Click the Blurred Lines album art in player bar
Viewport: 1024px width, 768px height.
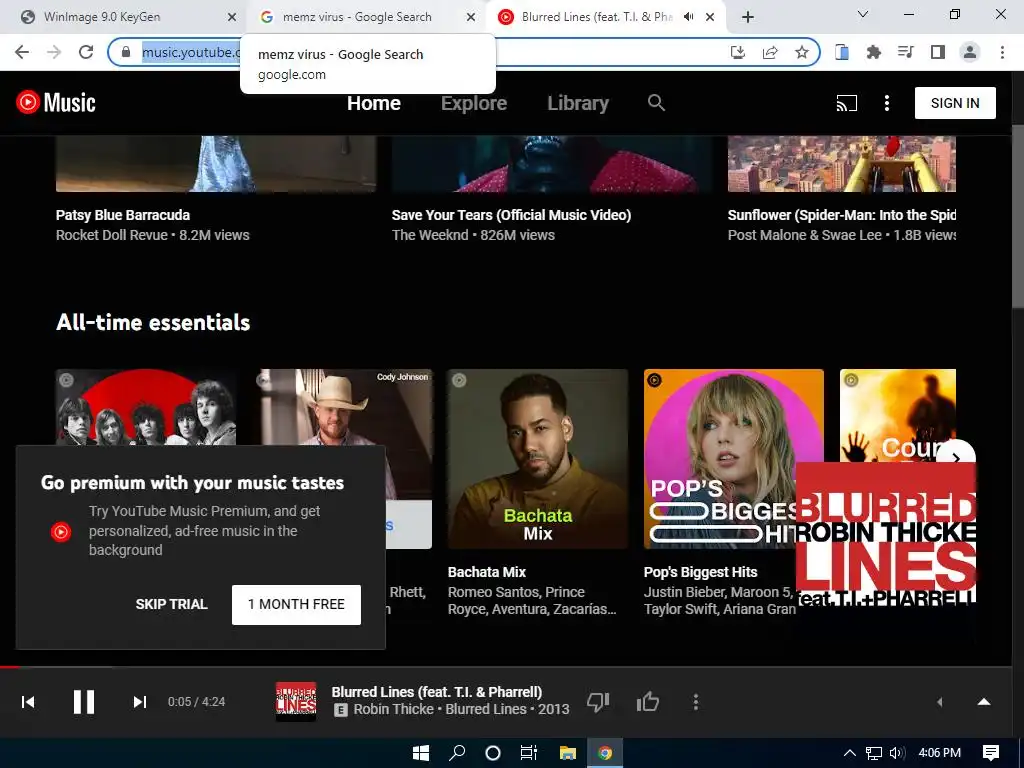point(296,702)
